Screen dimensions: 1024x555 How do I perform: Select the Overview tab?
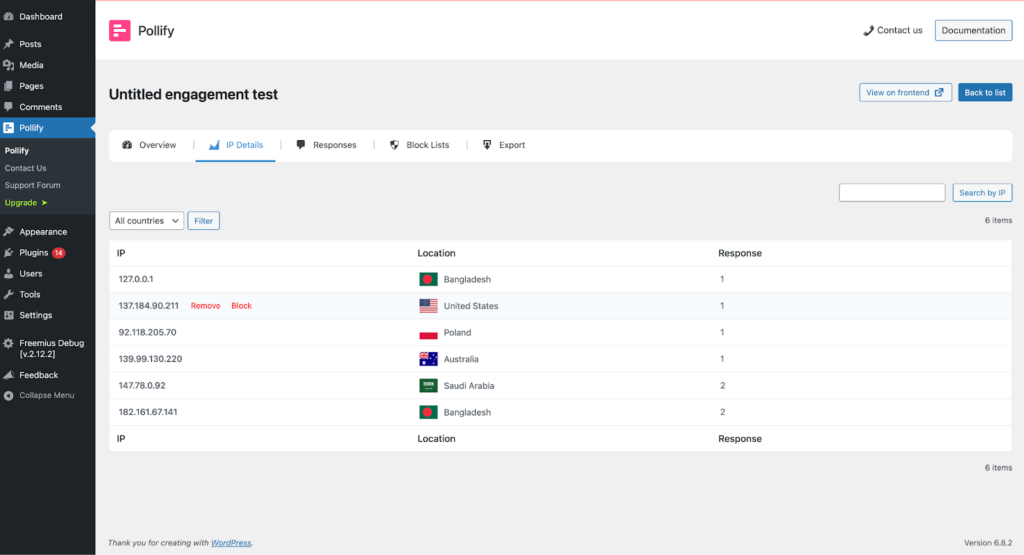pyautogui.click(x=149, y=145)
